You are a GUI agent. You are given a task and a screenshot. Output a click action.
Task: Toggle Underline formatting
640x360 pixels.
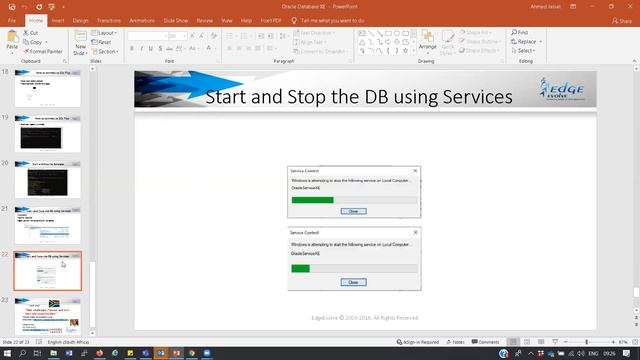[151, 49]
